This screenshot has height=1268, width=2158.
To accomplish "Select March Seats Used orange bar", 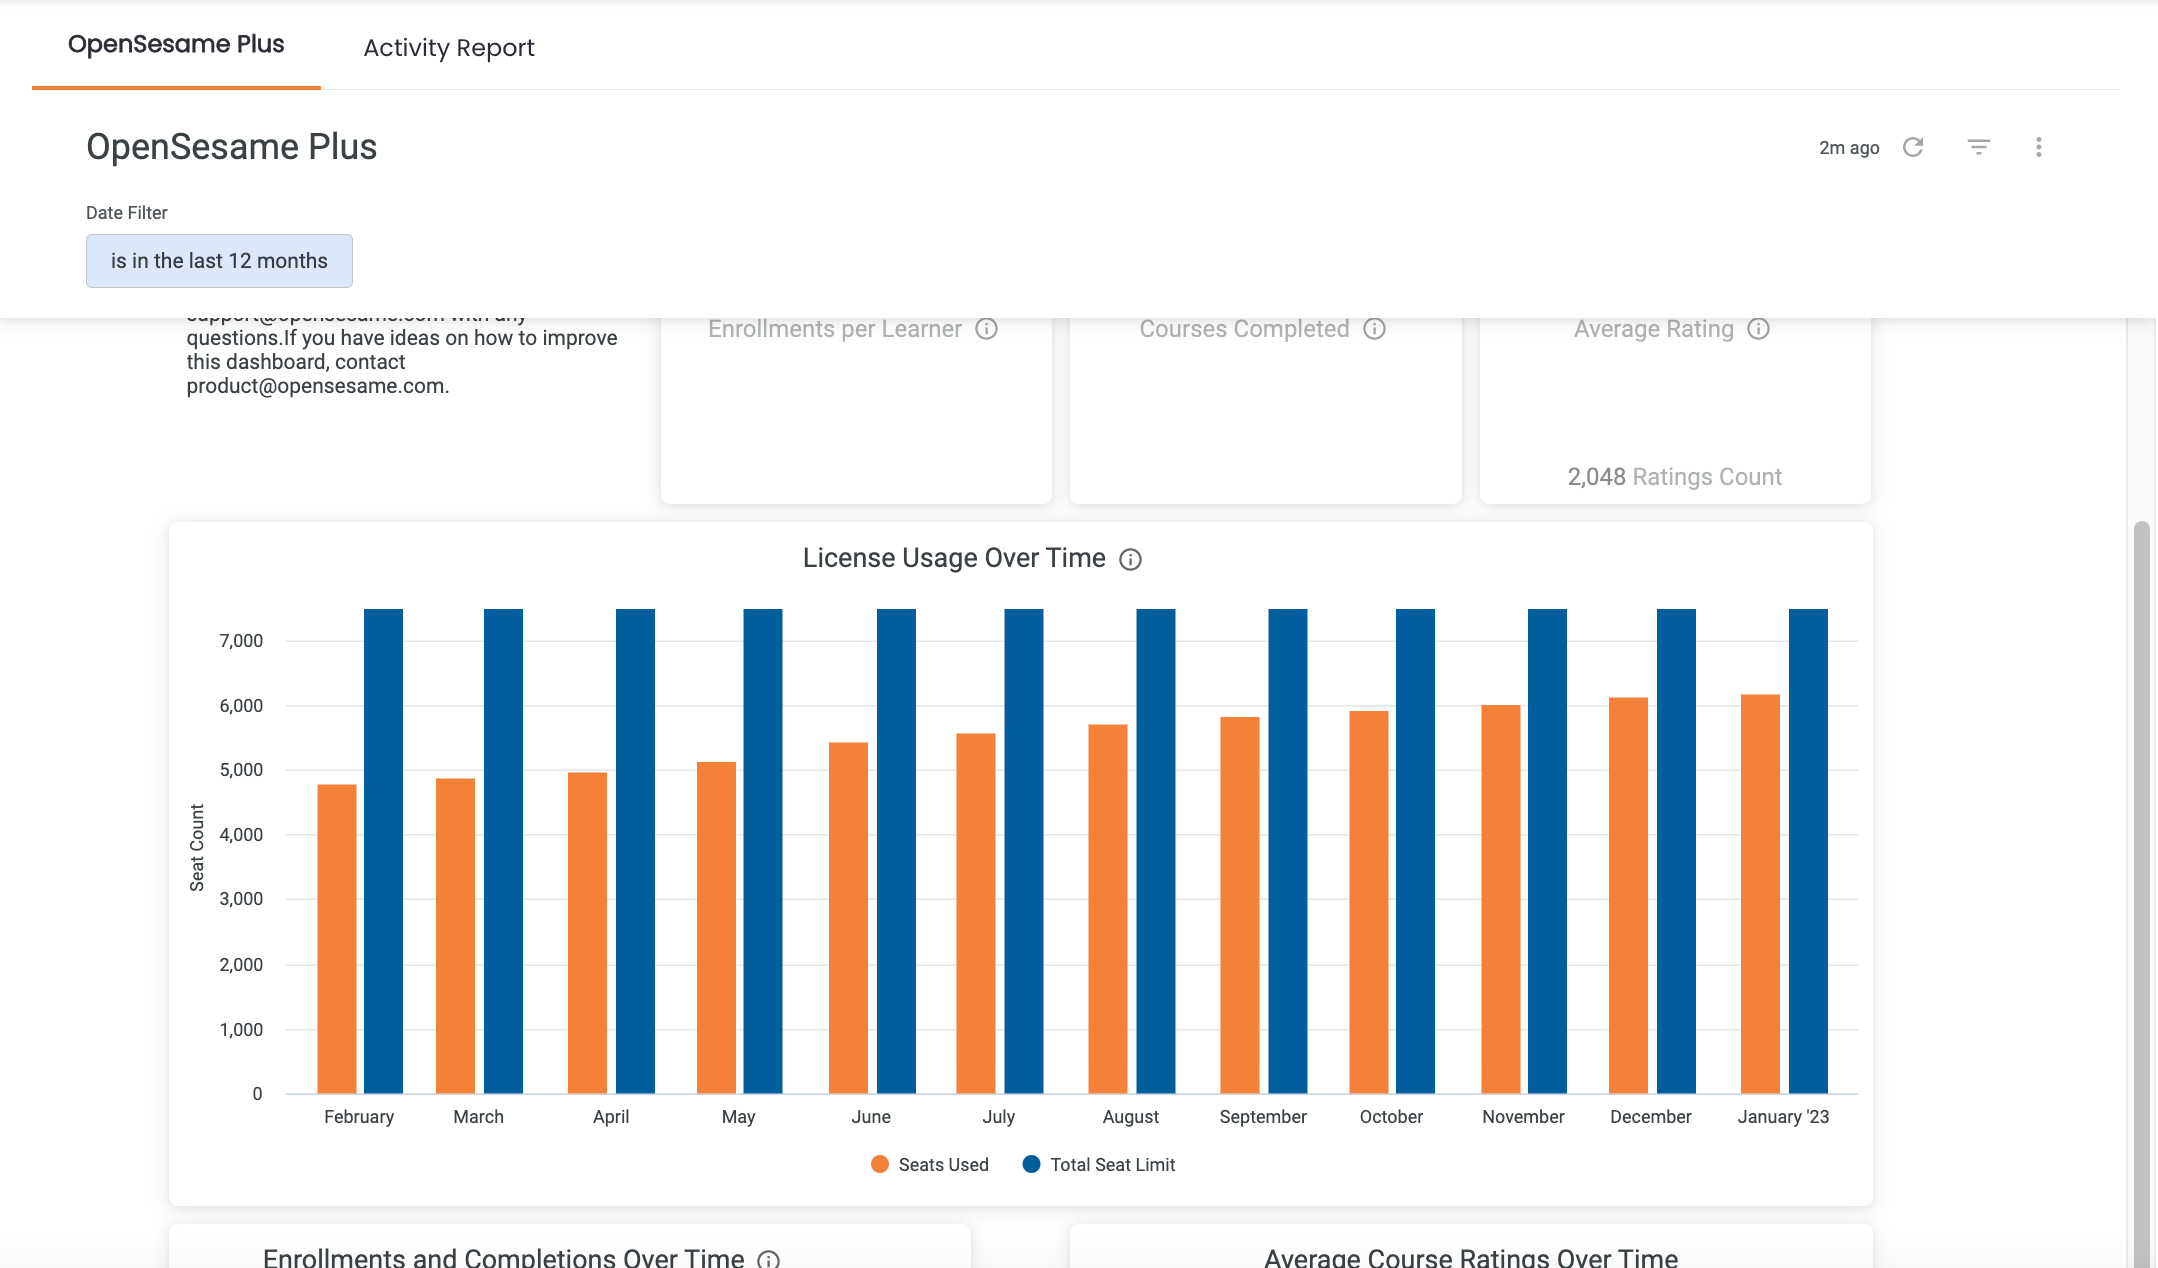I will point(455,935).
